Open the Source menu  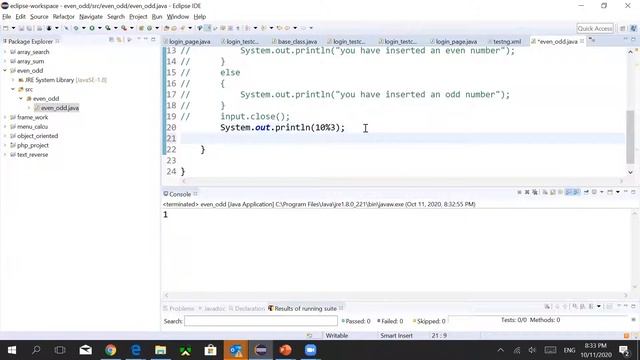pyautogui.click(x=39, y=17)
